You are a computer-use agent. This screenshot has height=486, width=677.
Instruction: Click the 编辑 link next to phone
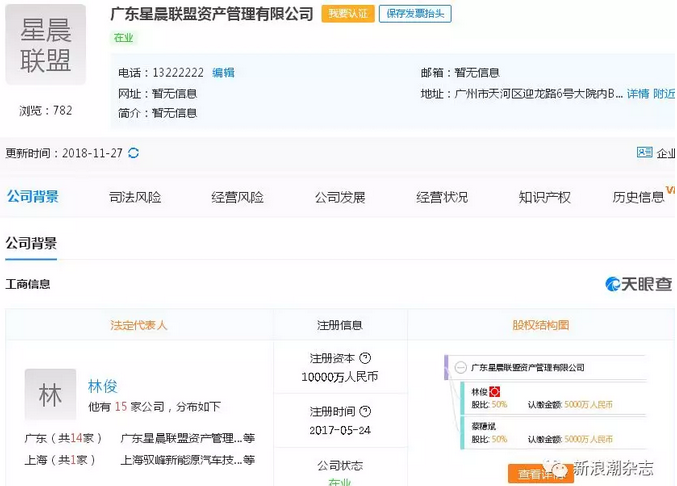pyautogui.click(x=223, y=73)
